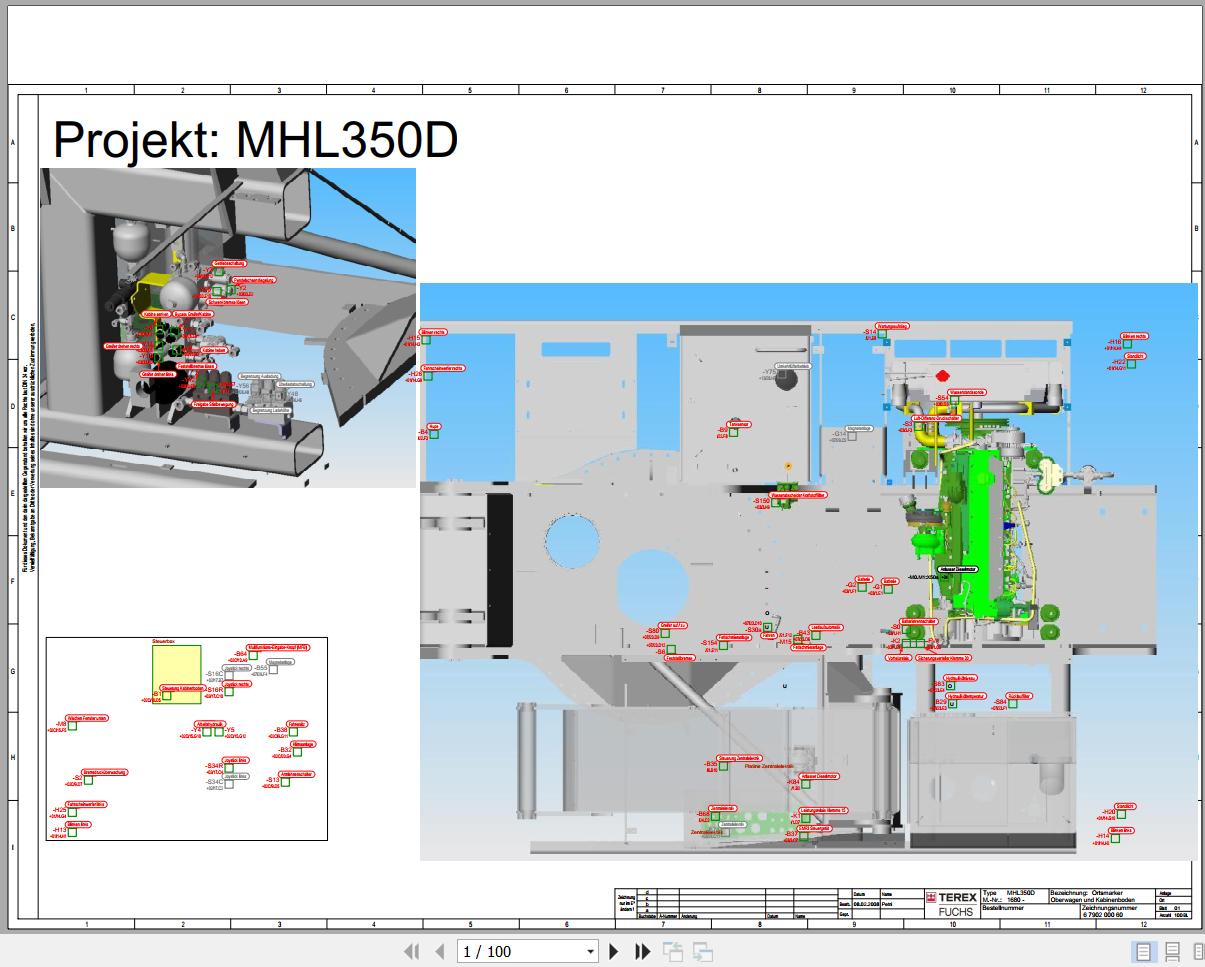Select the facing pages layout icon
The image size is (1205, 967).
point(1198,952)
